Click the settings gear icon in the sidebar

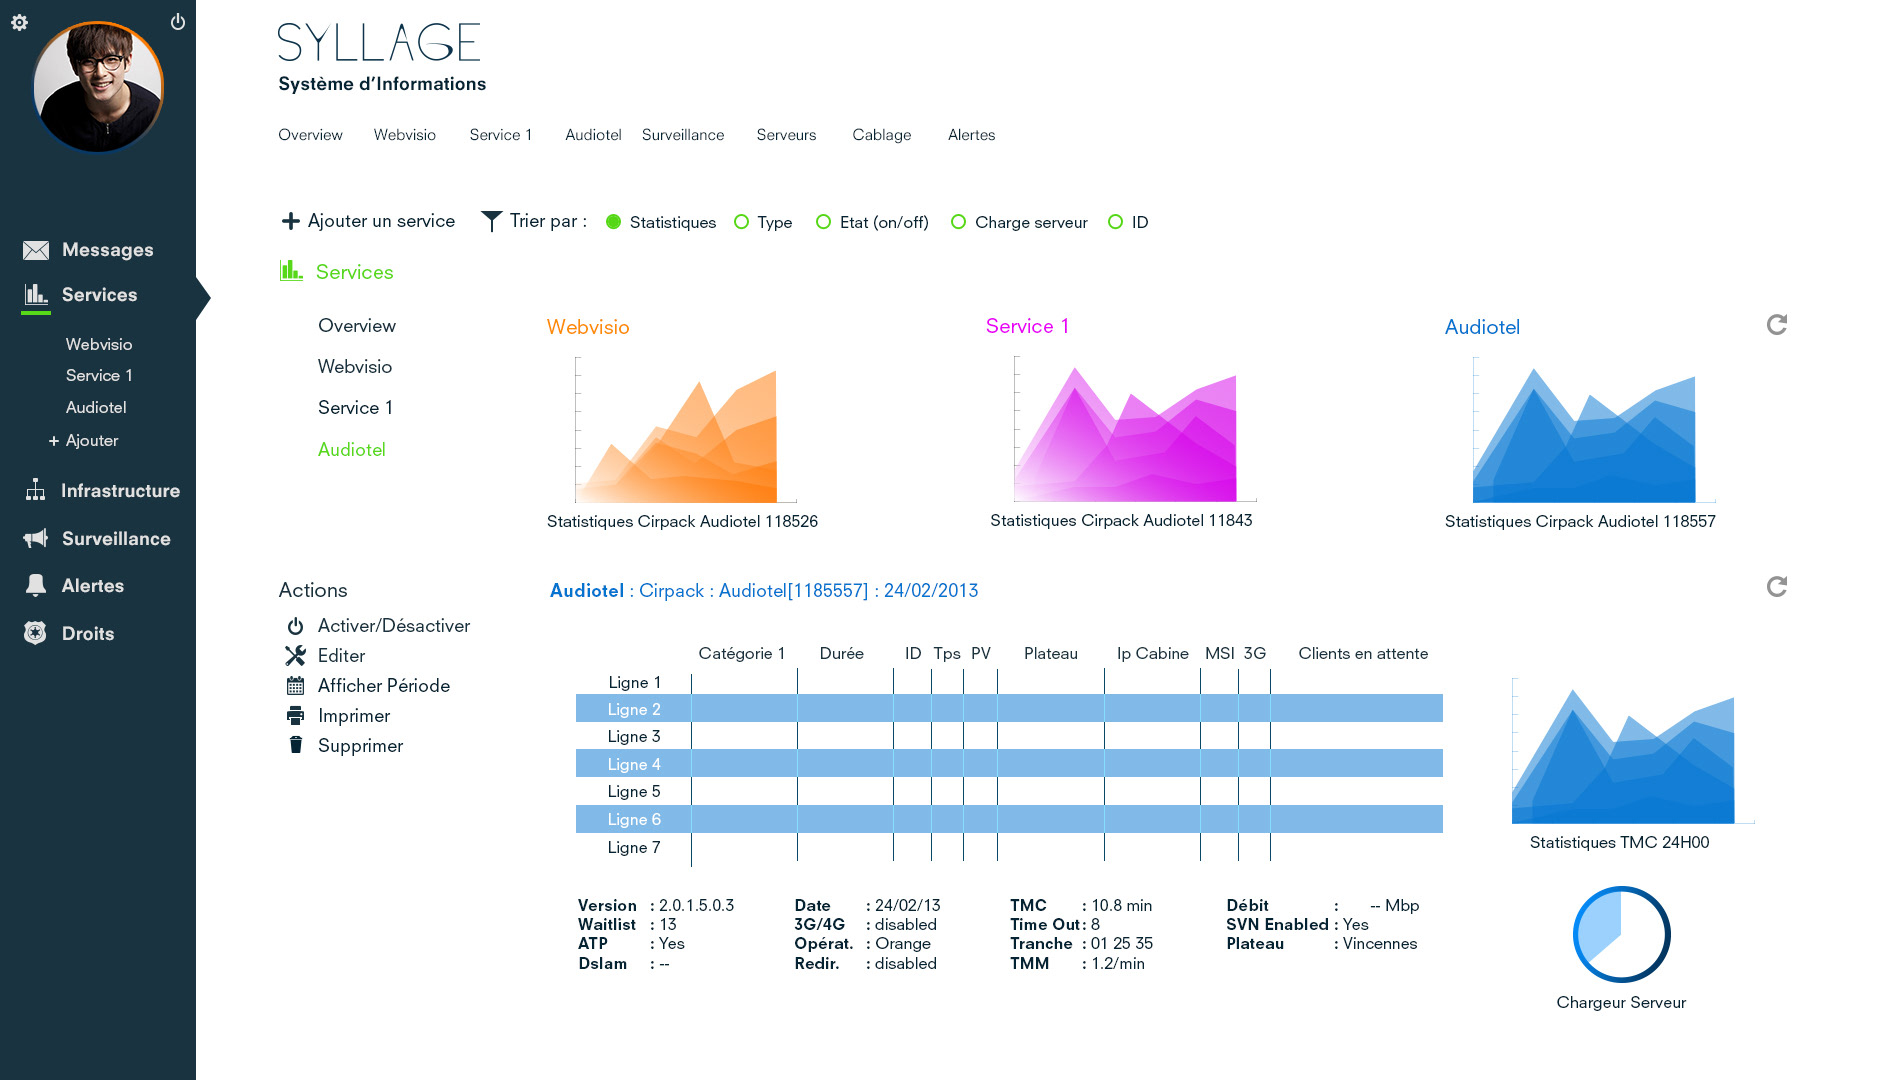(x=19, y=22)
